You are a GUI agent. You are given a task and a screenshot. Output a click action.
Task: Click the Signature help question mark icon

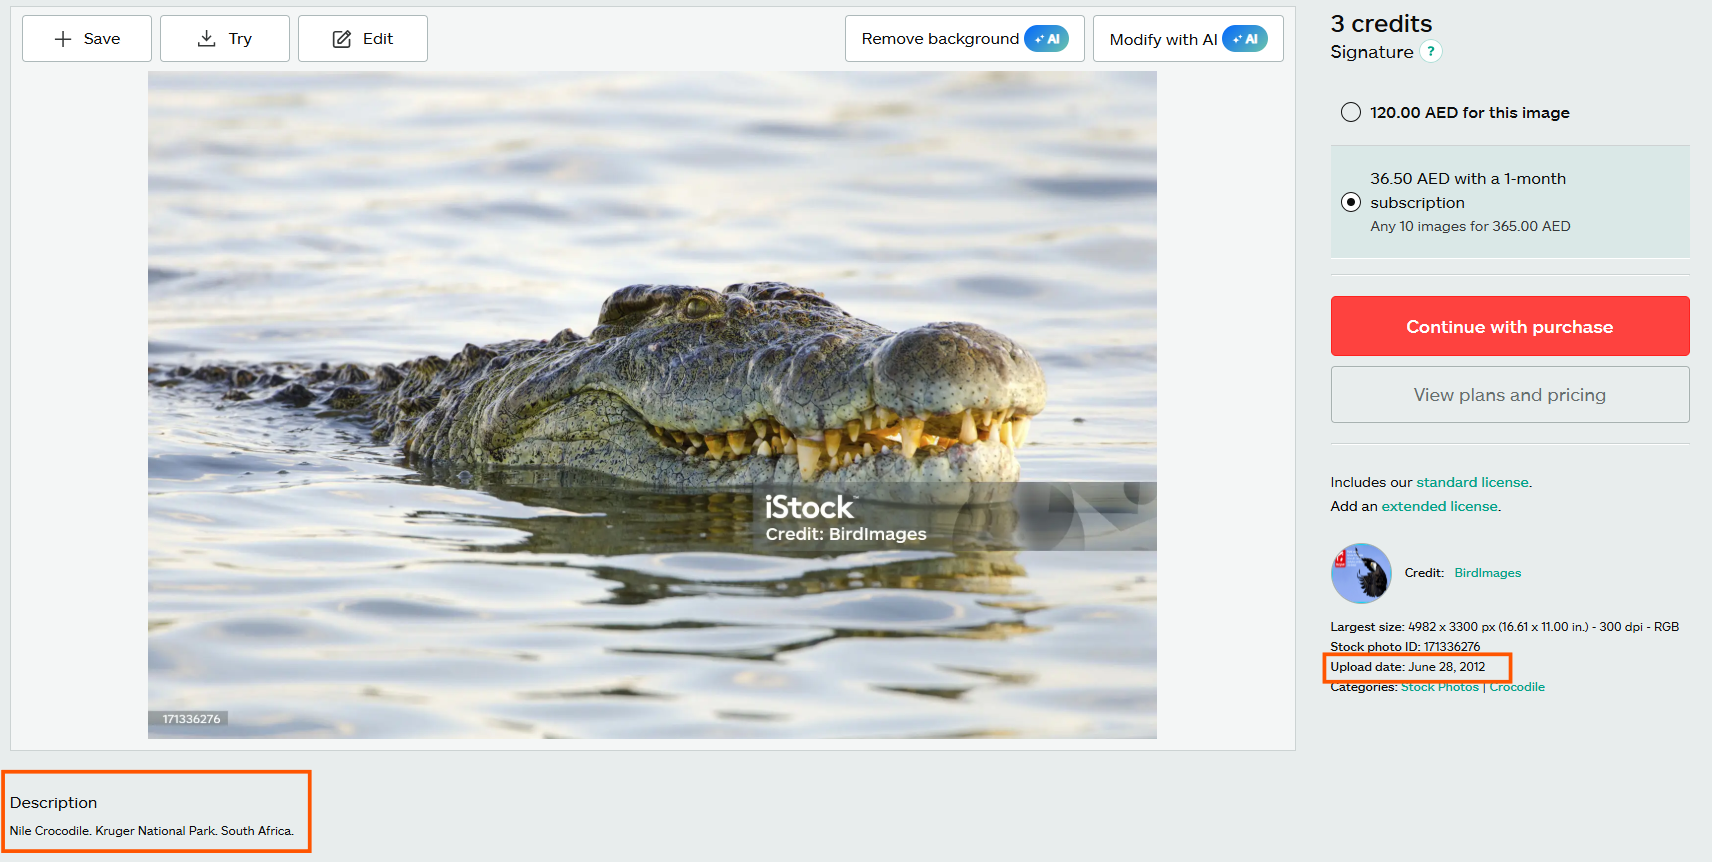pos(1431,52)
